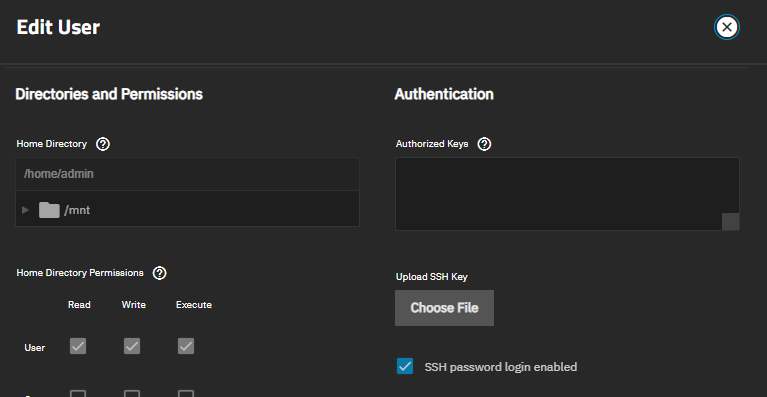This screenshot has width=767, height=397.
Task: Click the Write column header
Action: coord(134,305)
